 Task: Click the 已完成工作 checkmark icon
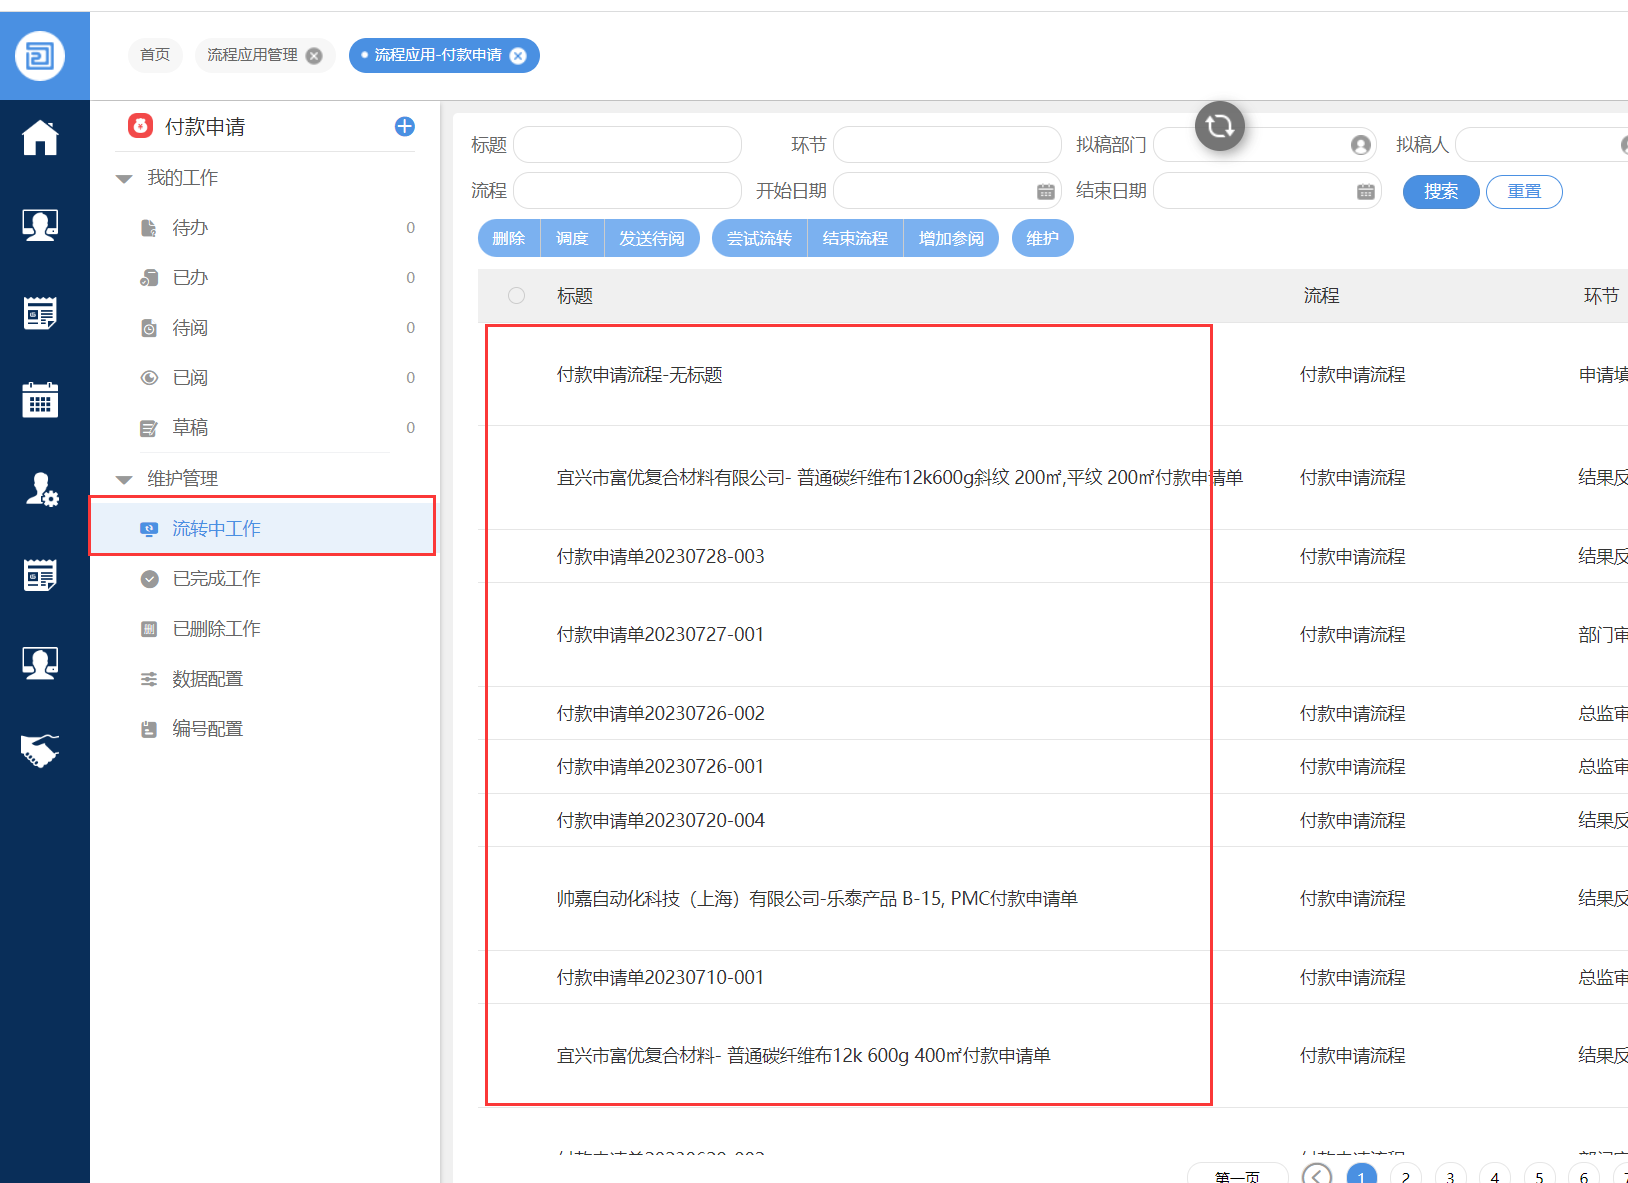(x=150, y=579)
